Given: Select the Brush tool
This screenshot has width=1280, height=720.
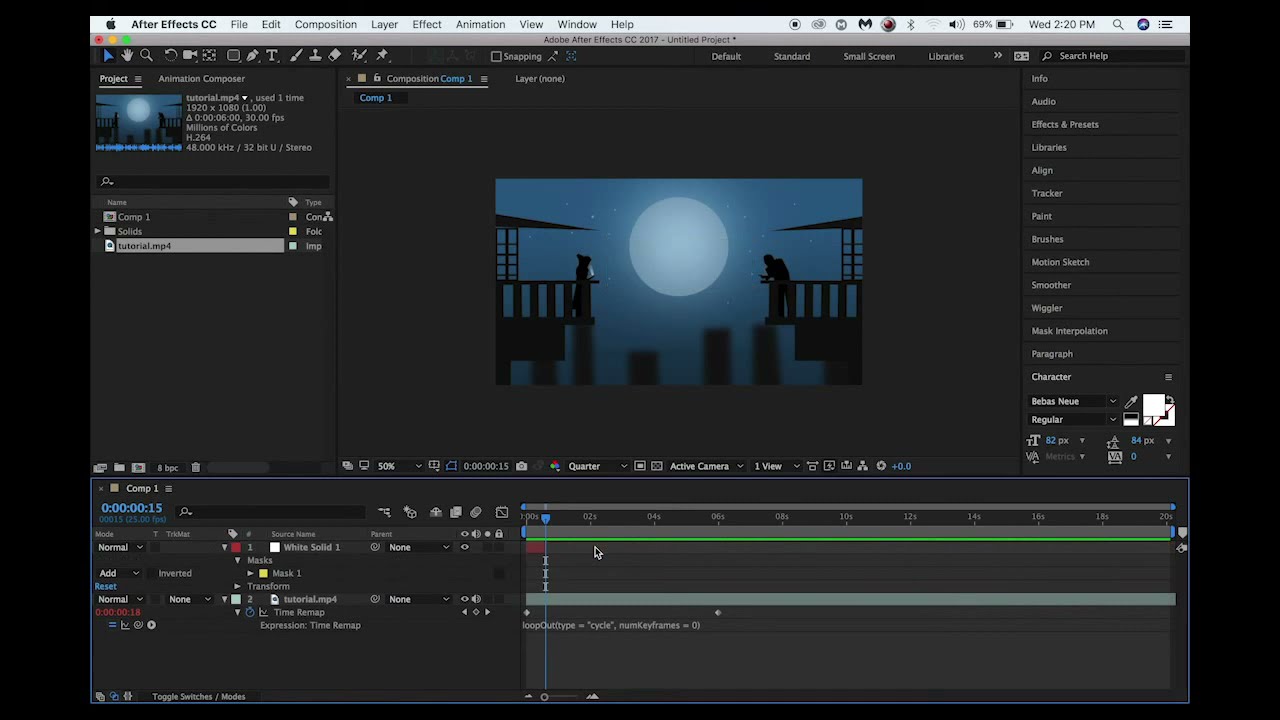Looking at the screenshot, I should pyautogui.click(x=297, y=56).
